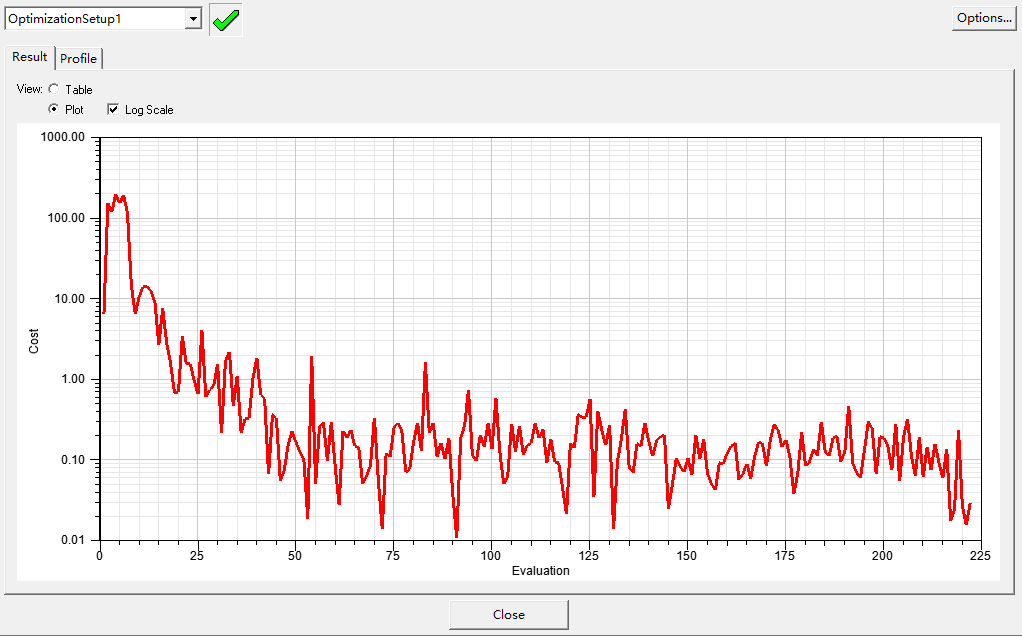
Task: Click the 200 x-axis tick label
Action: click(883, 556)
